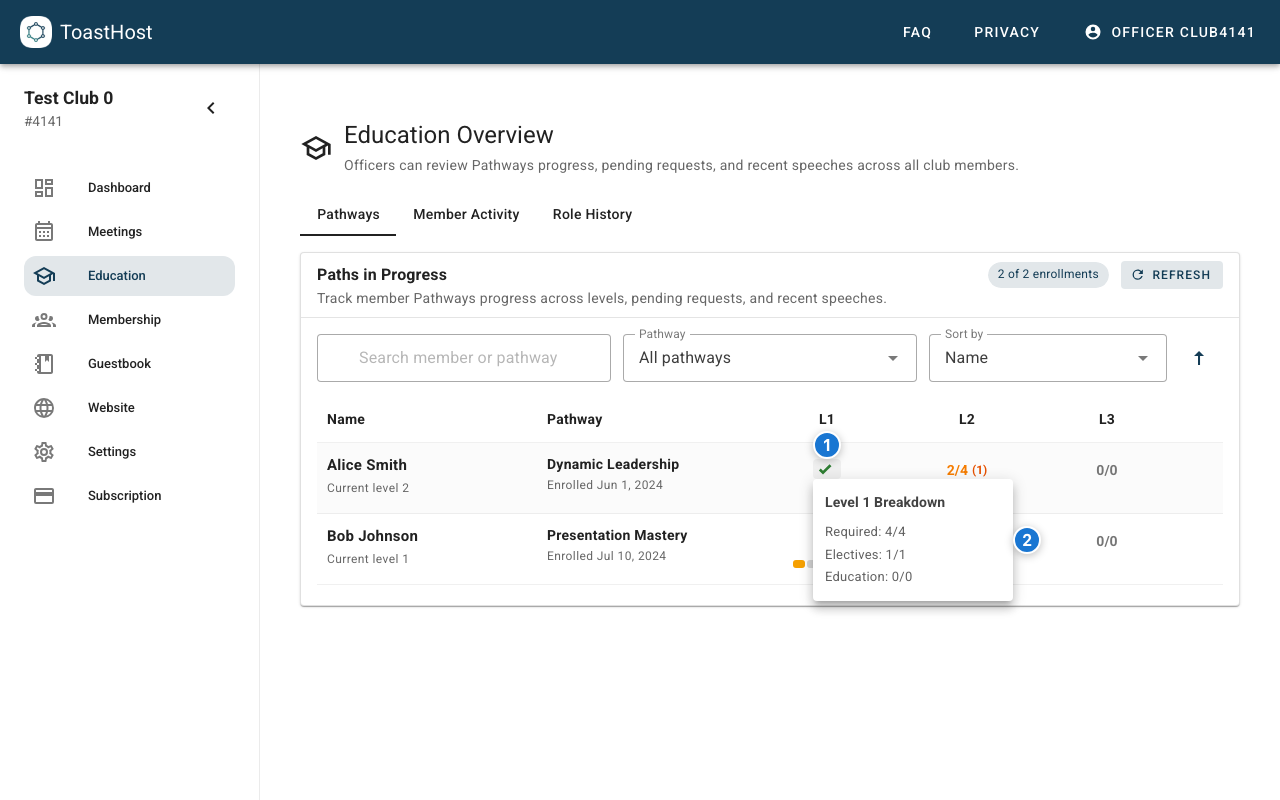Toggle sort direction arrow
The height and width of the screenshot is (800, 1280).
click(x=1199, y=358)
